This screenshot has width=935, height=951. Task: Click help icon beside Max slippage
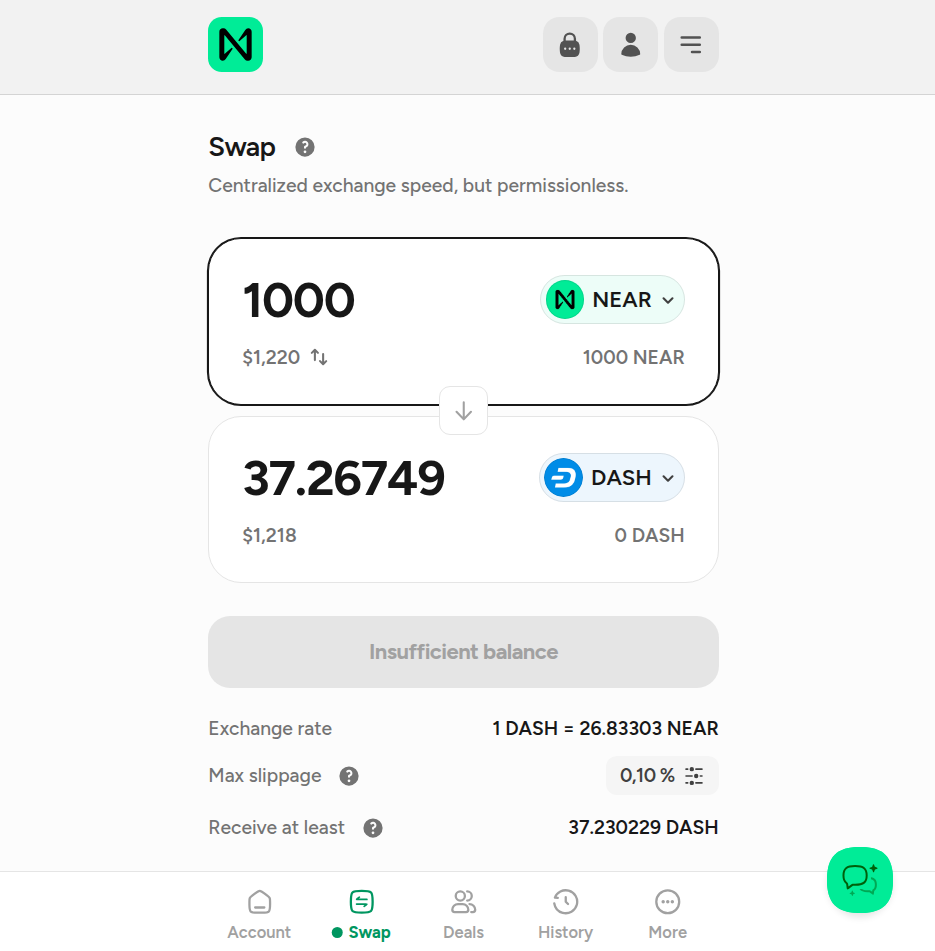pyautogui.click(x=349, y=776)
